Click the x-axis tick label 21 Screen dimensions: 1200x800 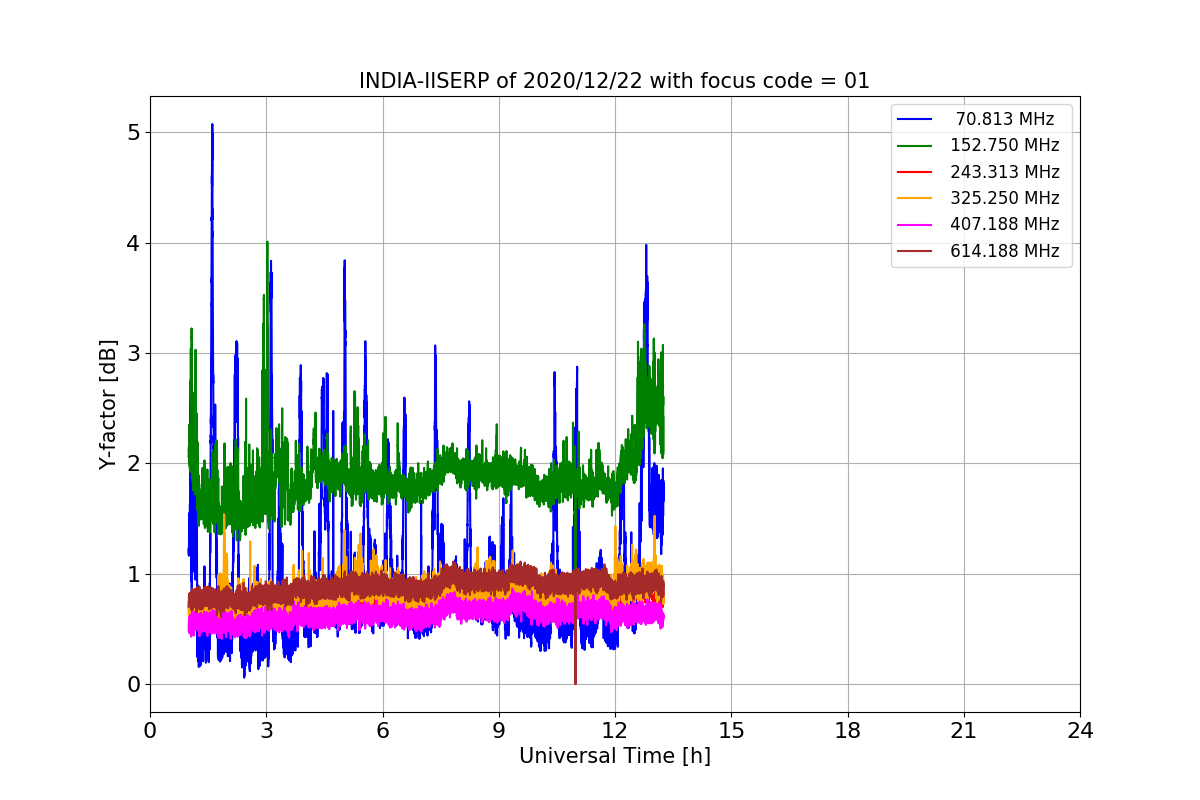click(x=964, y=731)
